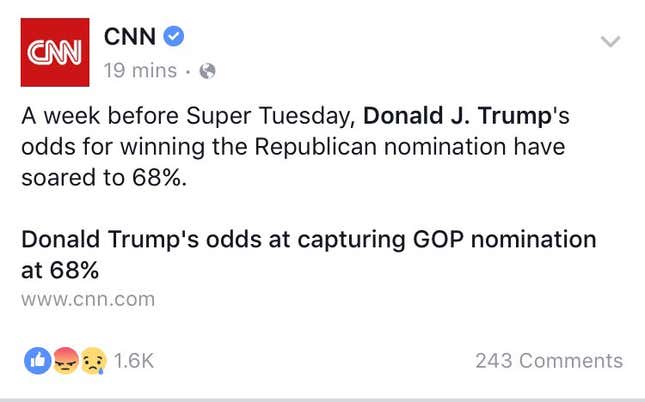View the 1.6K reactions count
The width and height of the screenshot is (645, 402).
[134, 361]
